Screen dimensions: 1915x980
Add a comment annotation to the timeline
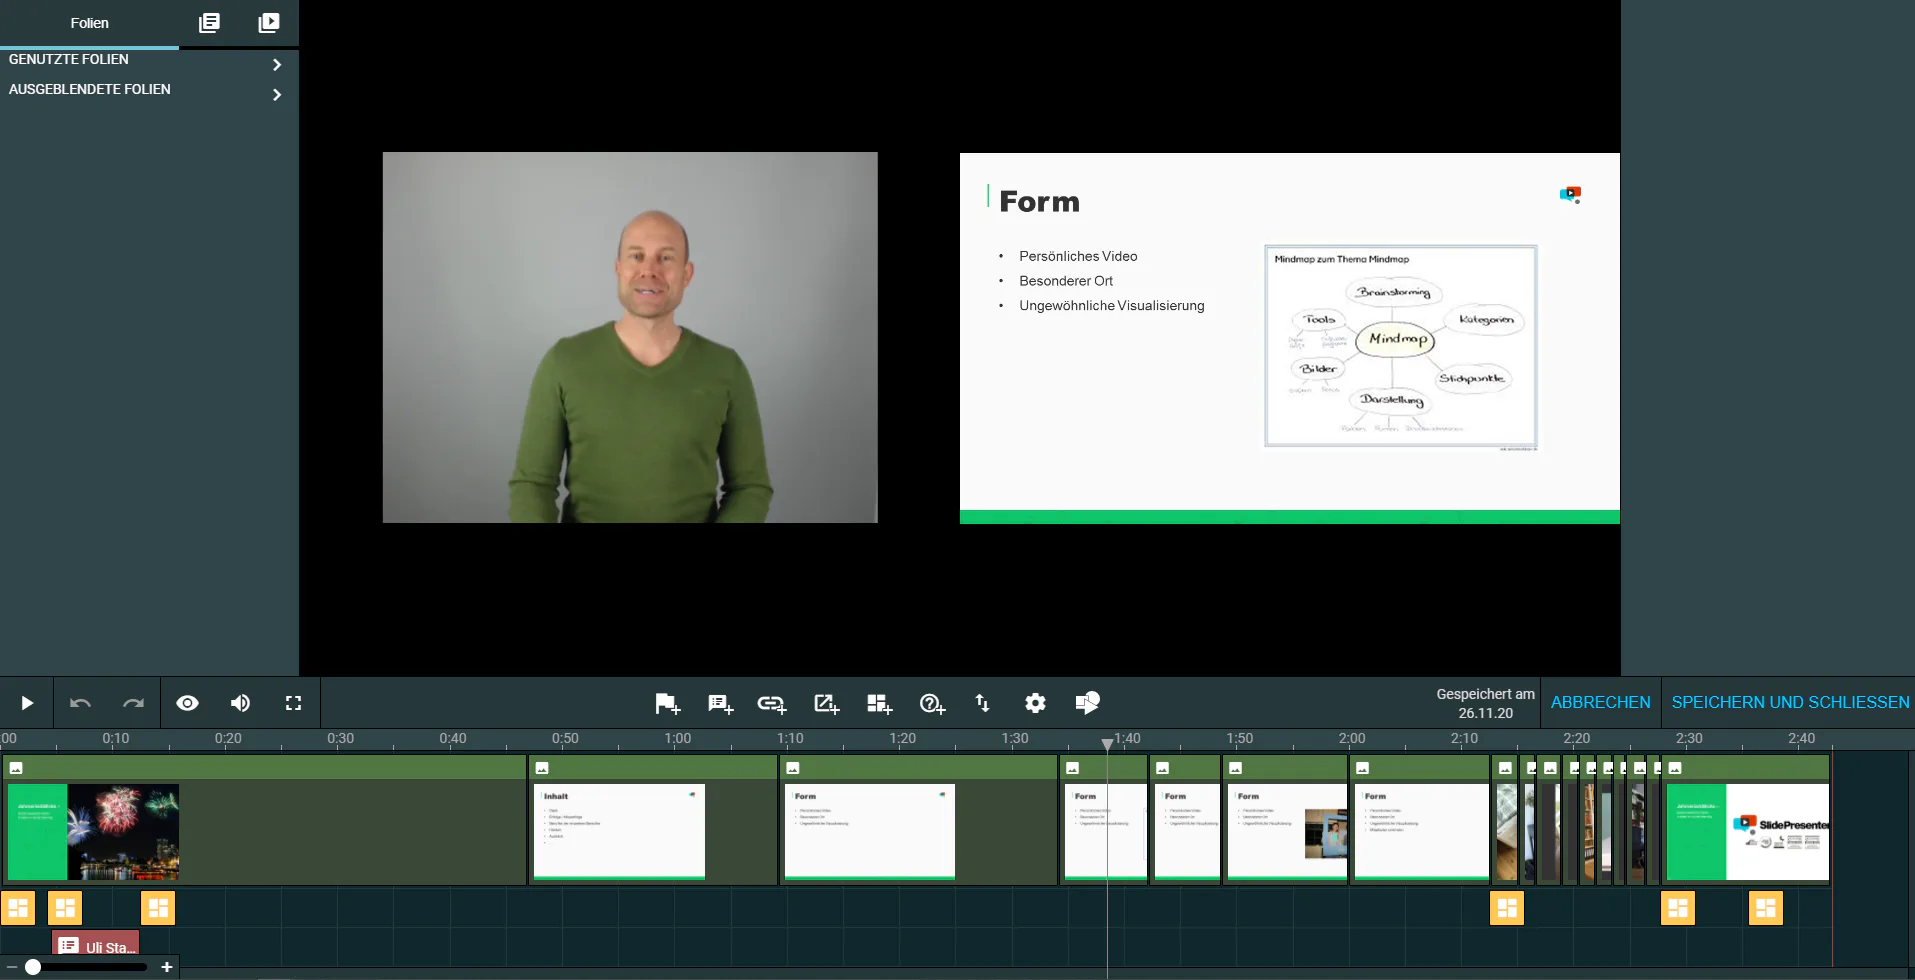coord(720,704)
